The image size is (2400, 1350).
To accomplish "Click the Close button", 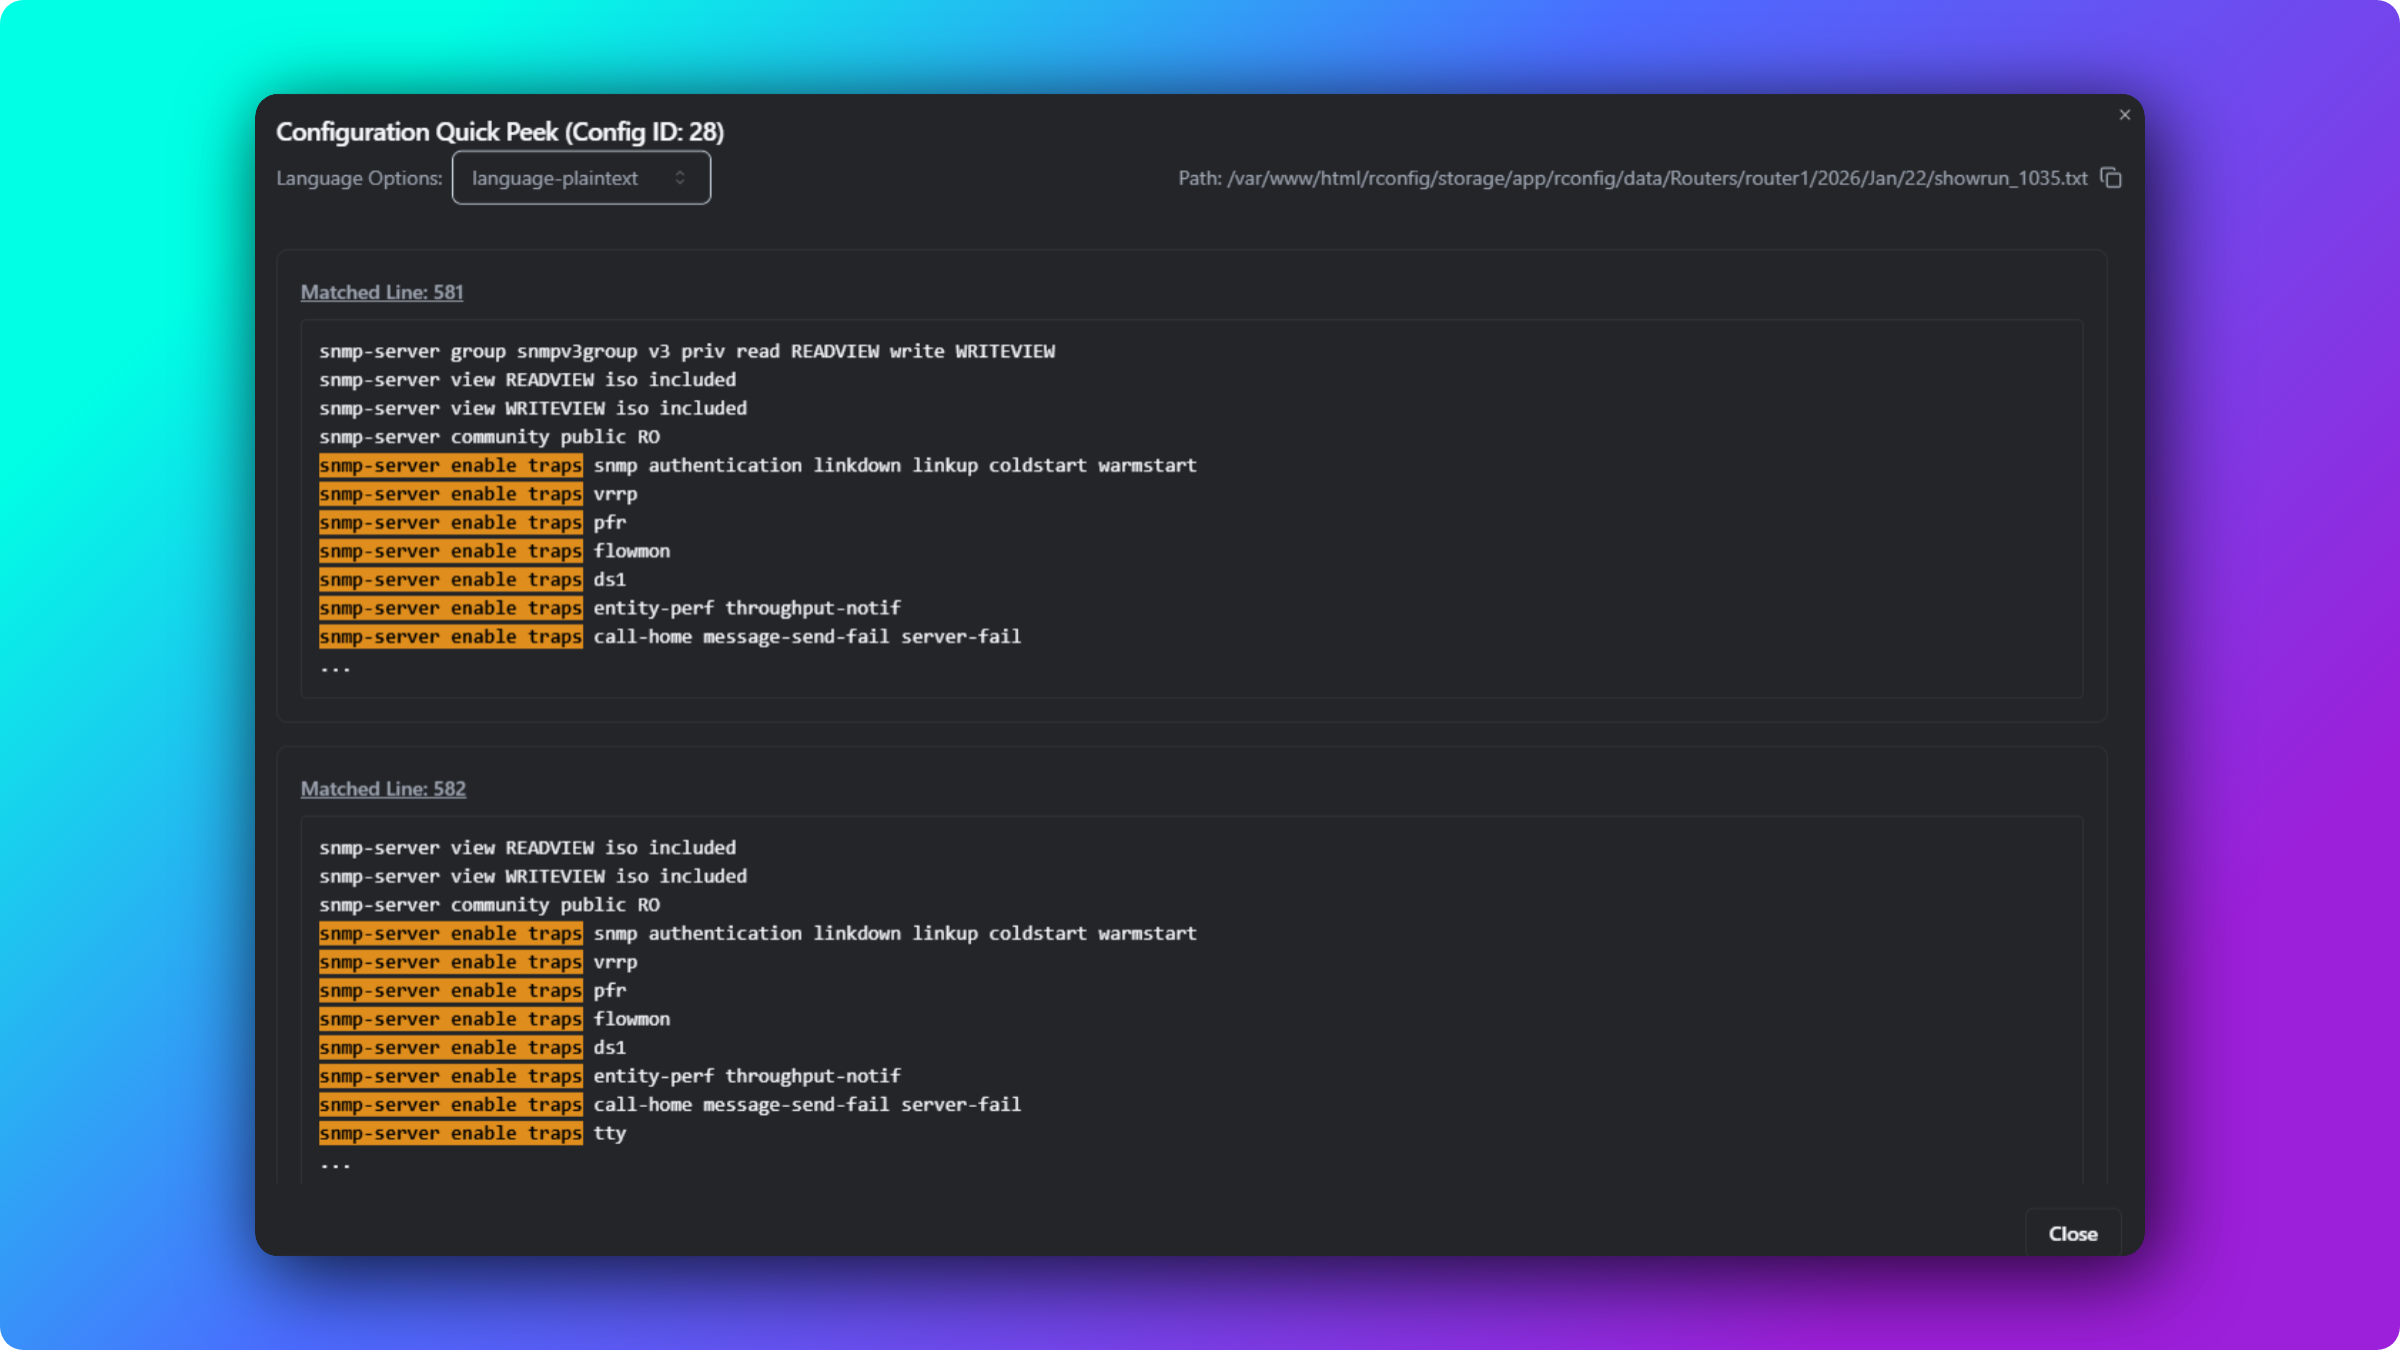I will click(2073, 1233).
